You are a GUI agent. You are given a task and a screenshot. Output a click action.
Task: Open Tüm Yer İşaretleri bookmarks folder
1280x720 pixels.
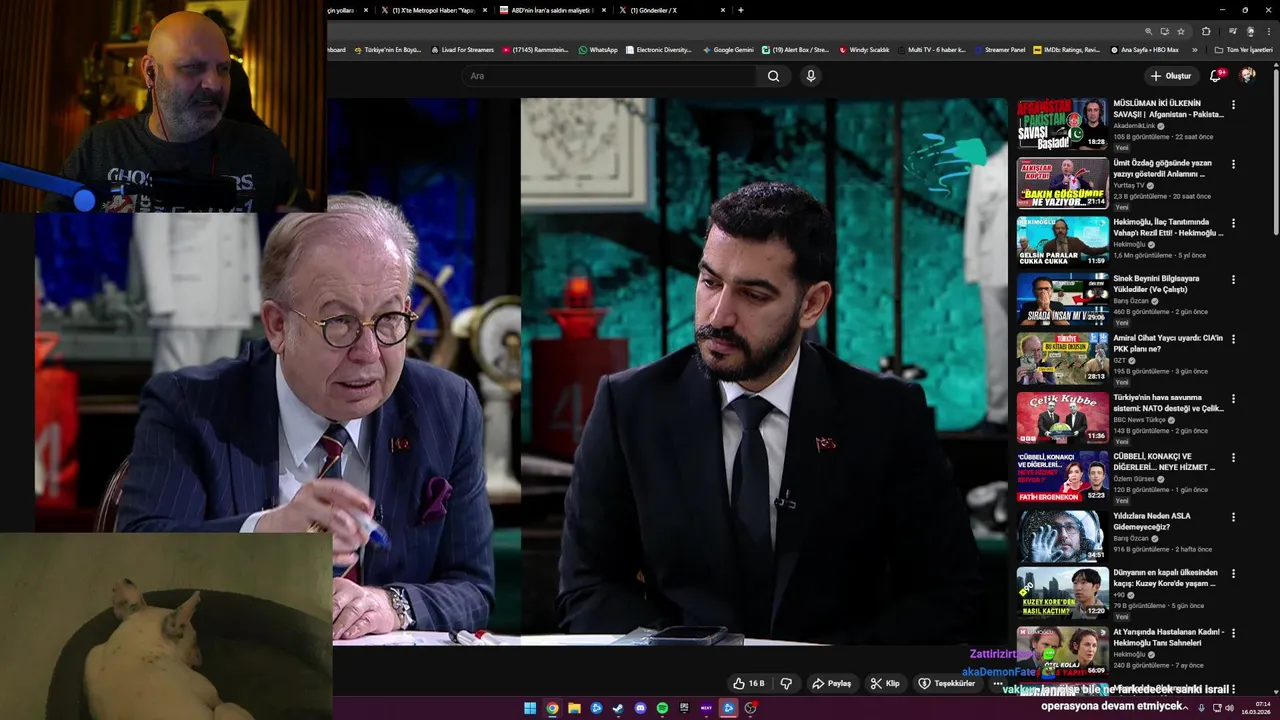1243,49
